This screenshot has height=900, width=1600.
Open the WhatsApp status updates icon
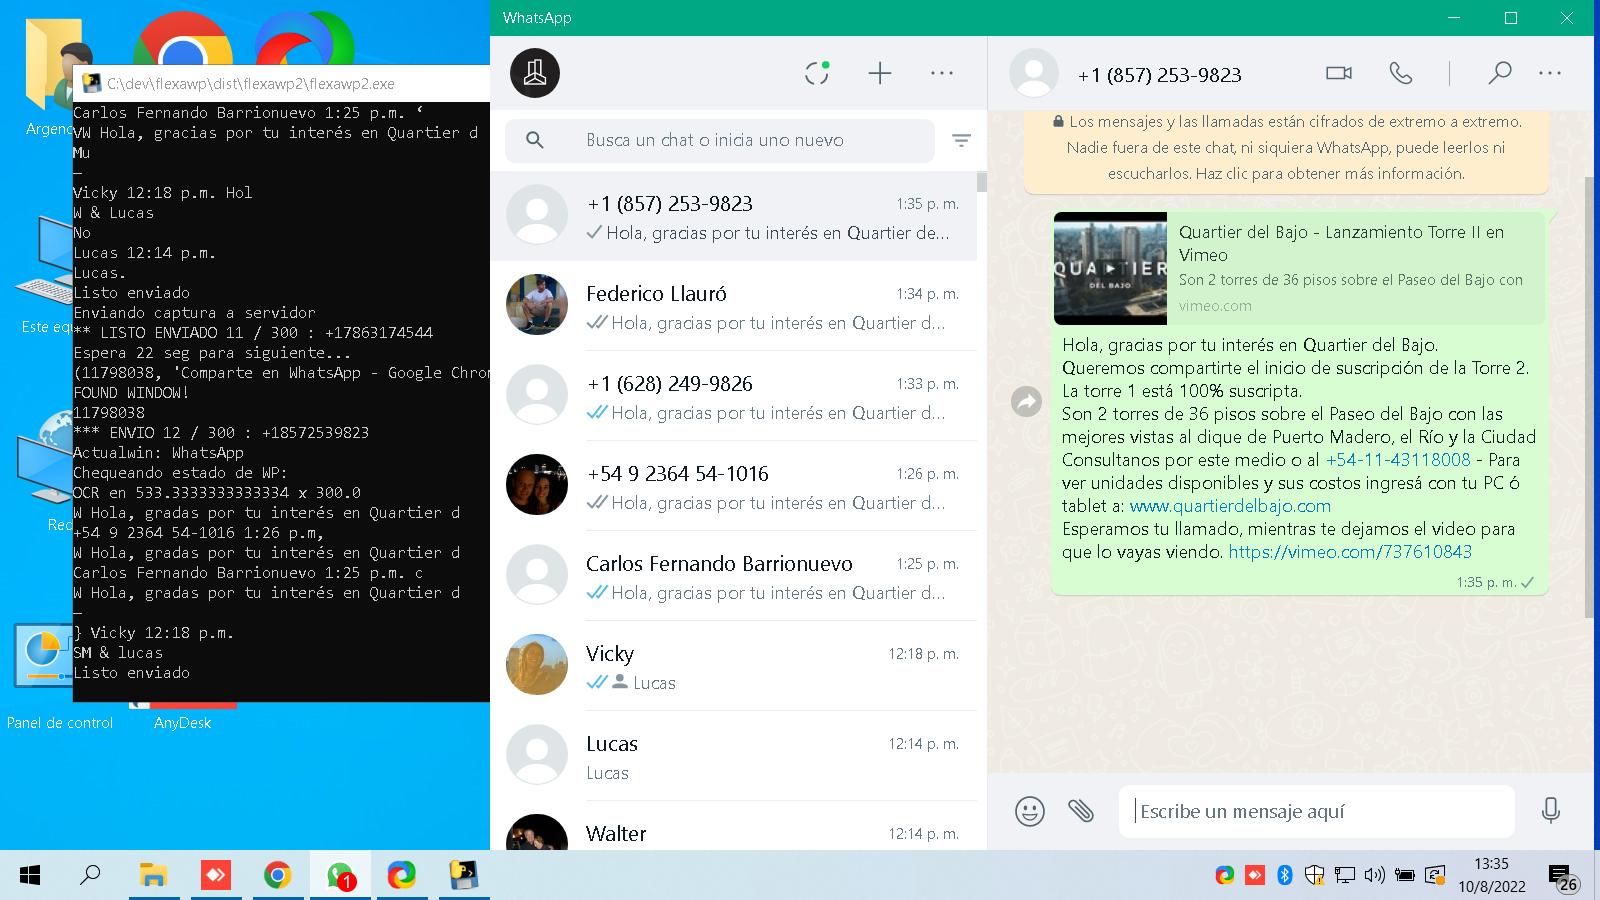(817, 73)
